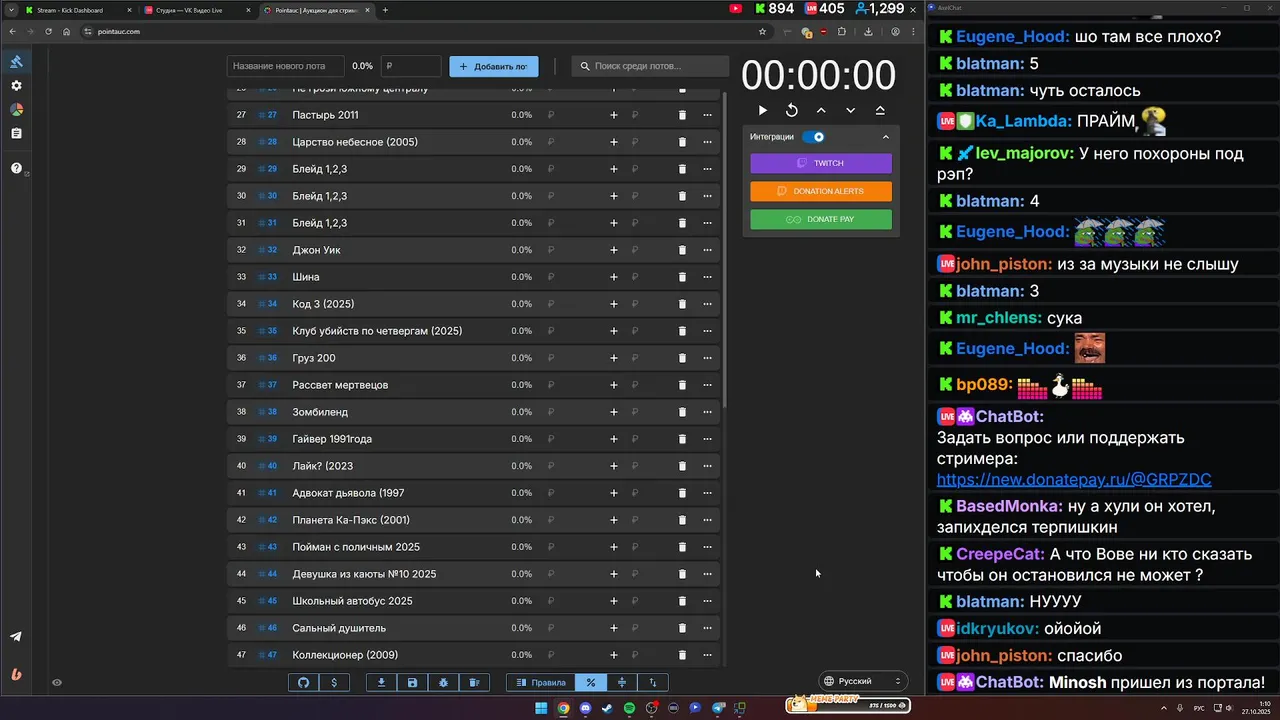Open GitHub icon in bottom toolbar

coord(304,682)
